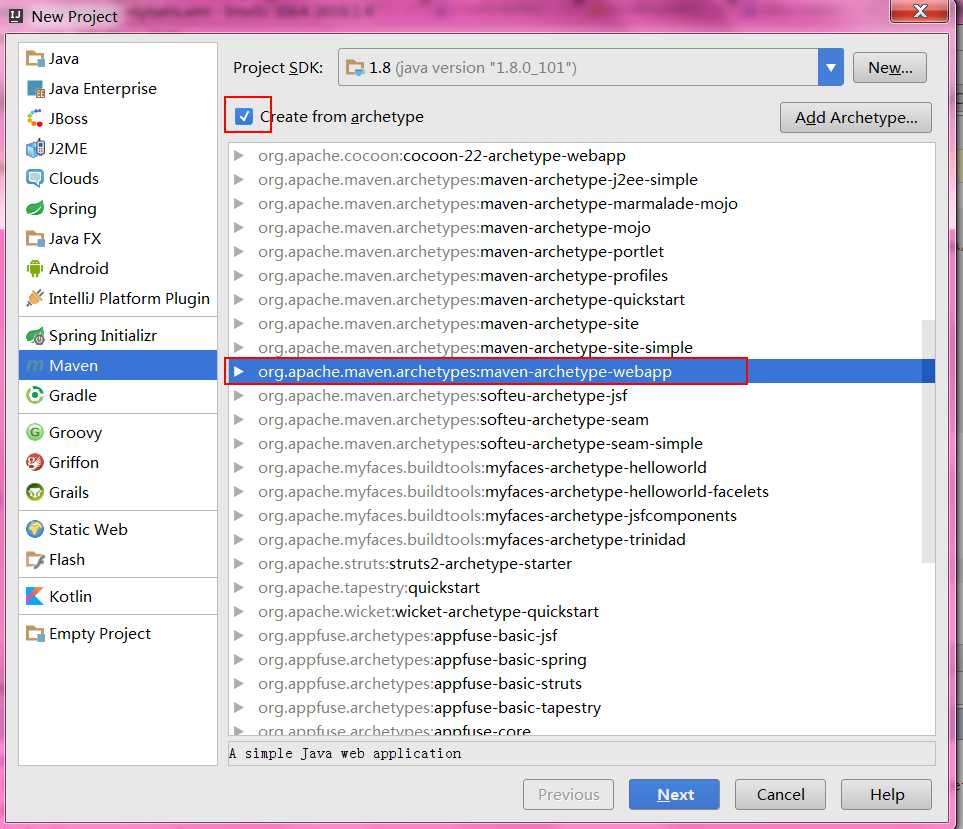Select appfuse-basic-jsf row
963x829 pixels.
click(582, 636)
